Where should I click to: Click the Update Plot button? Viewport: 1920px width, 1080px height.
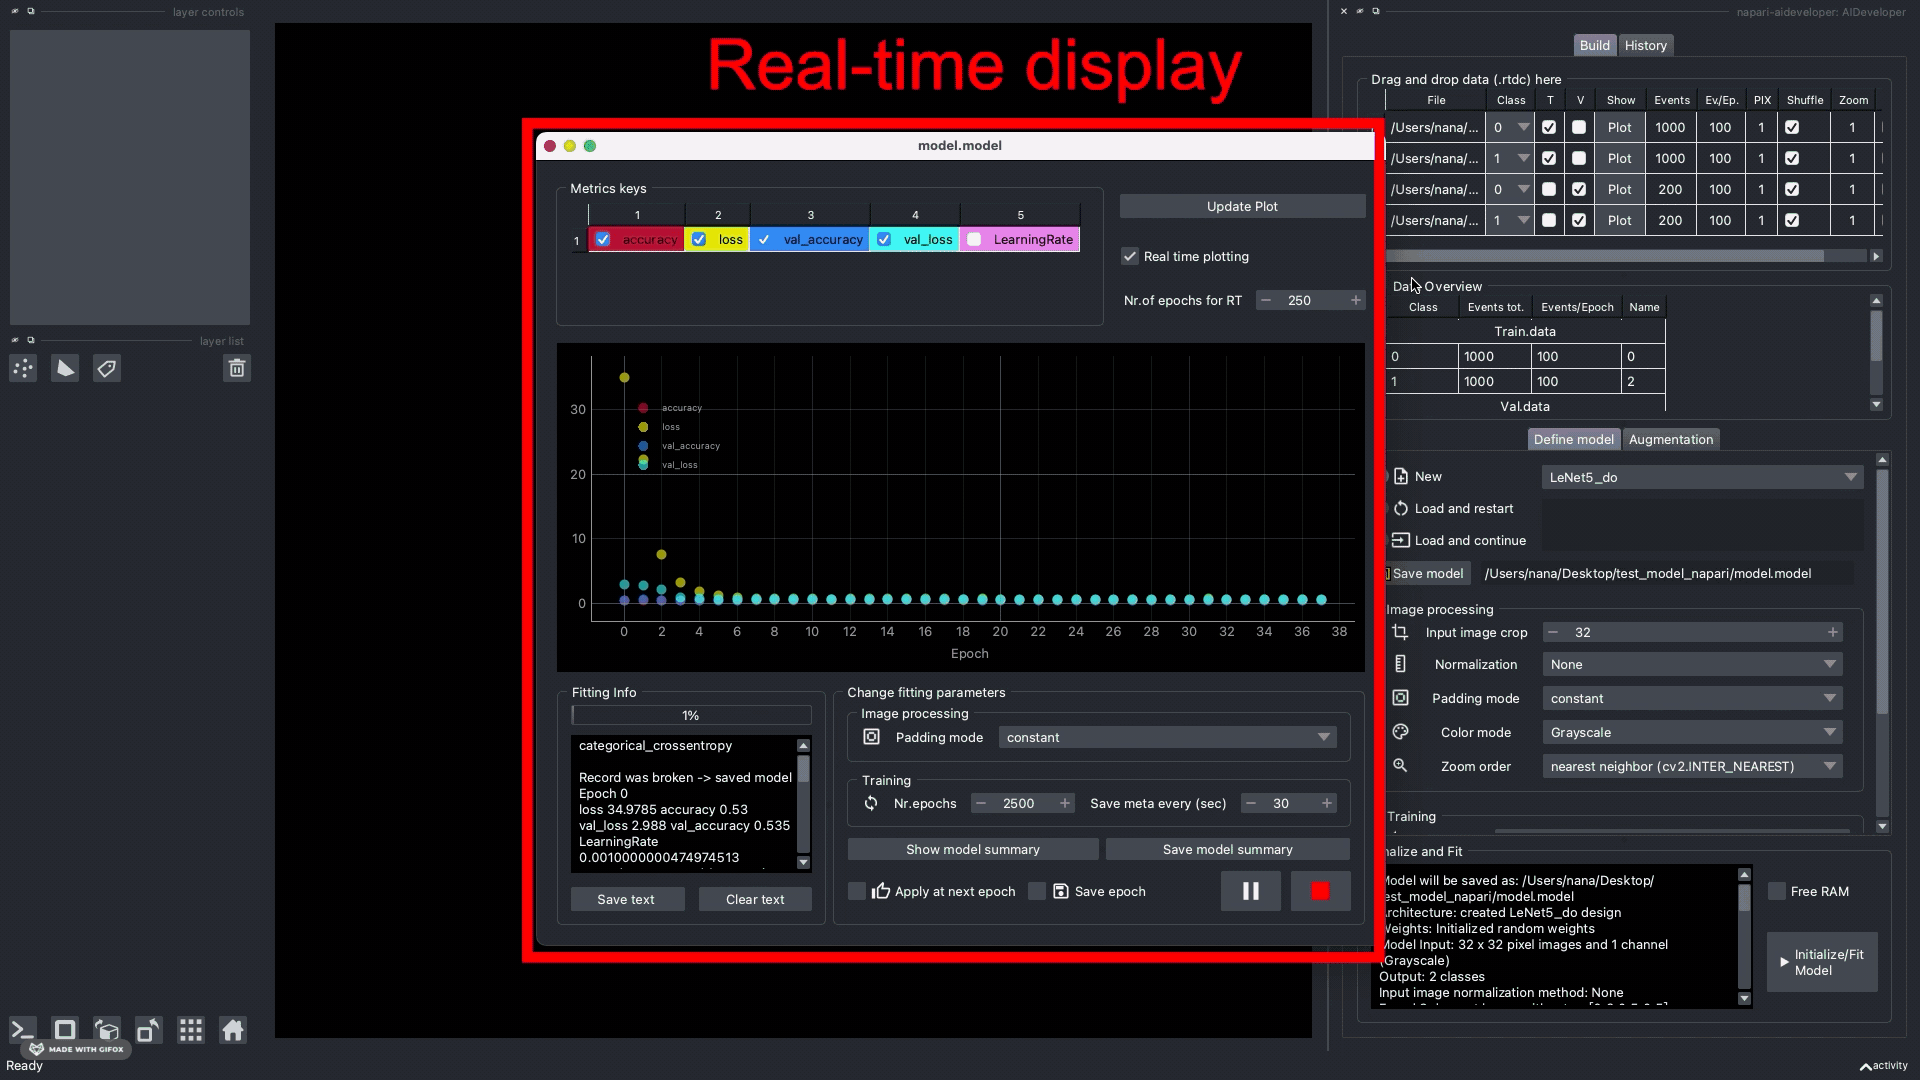pos(1242,206)
